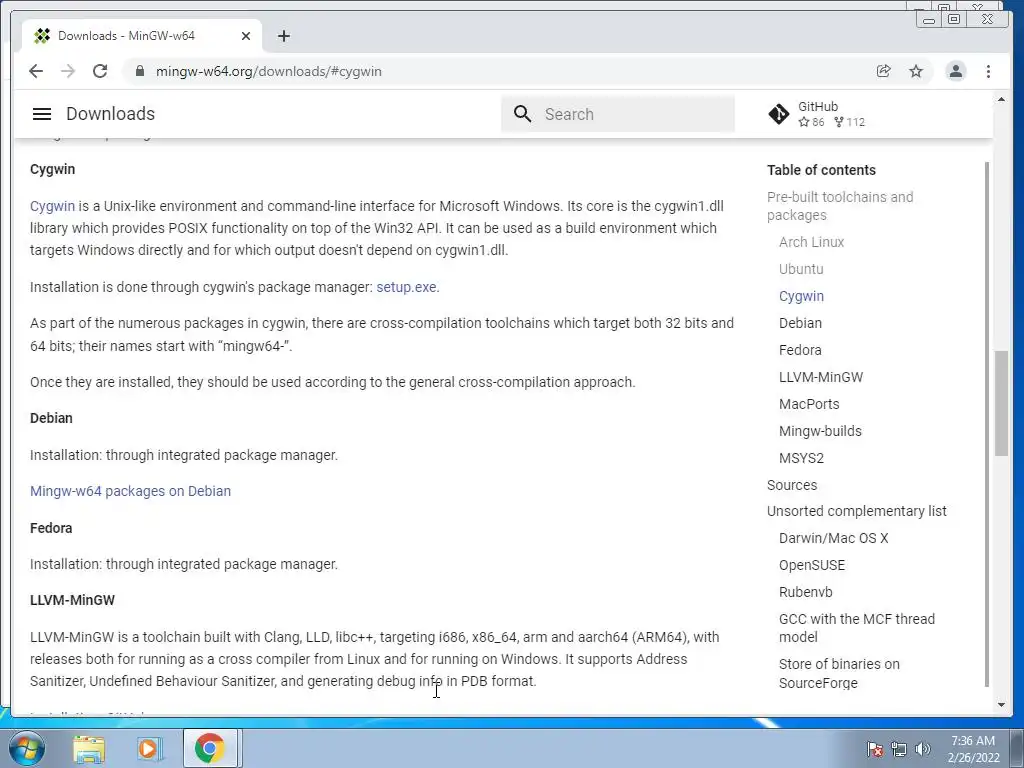
Task: Launch Windows Media Player from taskbar
Action: [x=149, y=748]
